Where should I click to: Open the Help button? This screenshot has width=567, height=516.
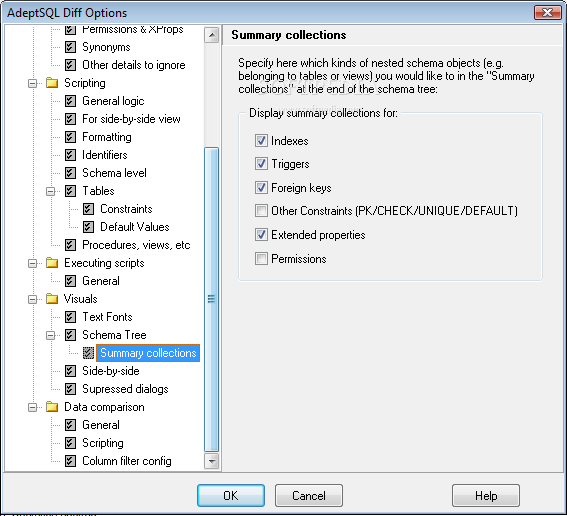tap(486, 495)
